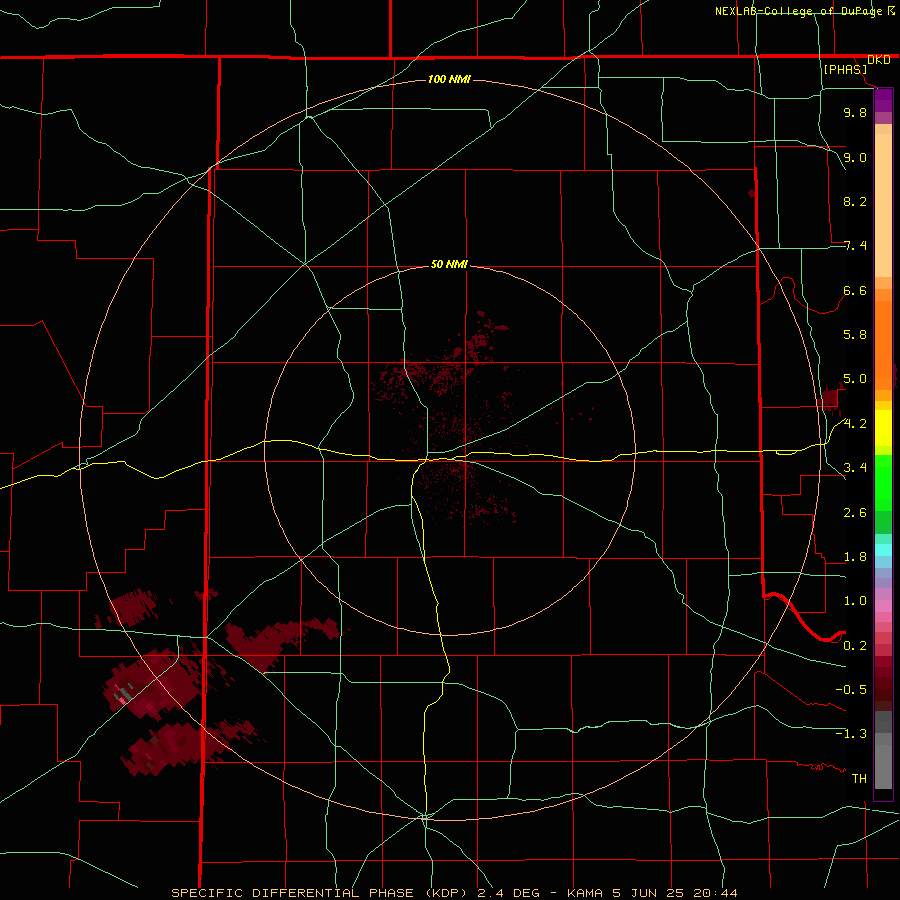Click the -1.3 legend value
Viewport: 900px width, 900px height.
click(851, 734)
